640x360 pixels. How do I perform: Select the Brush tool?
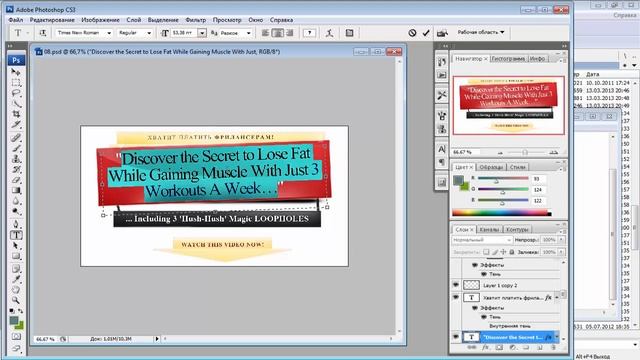pyautogui.click(x=16, y=148)
